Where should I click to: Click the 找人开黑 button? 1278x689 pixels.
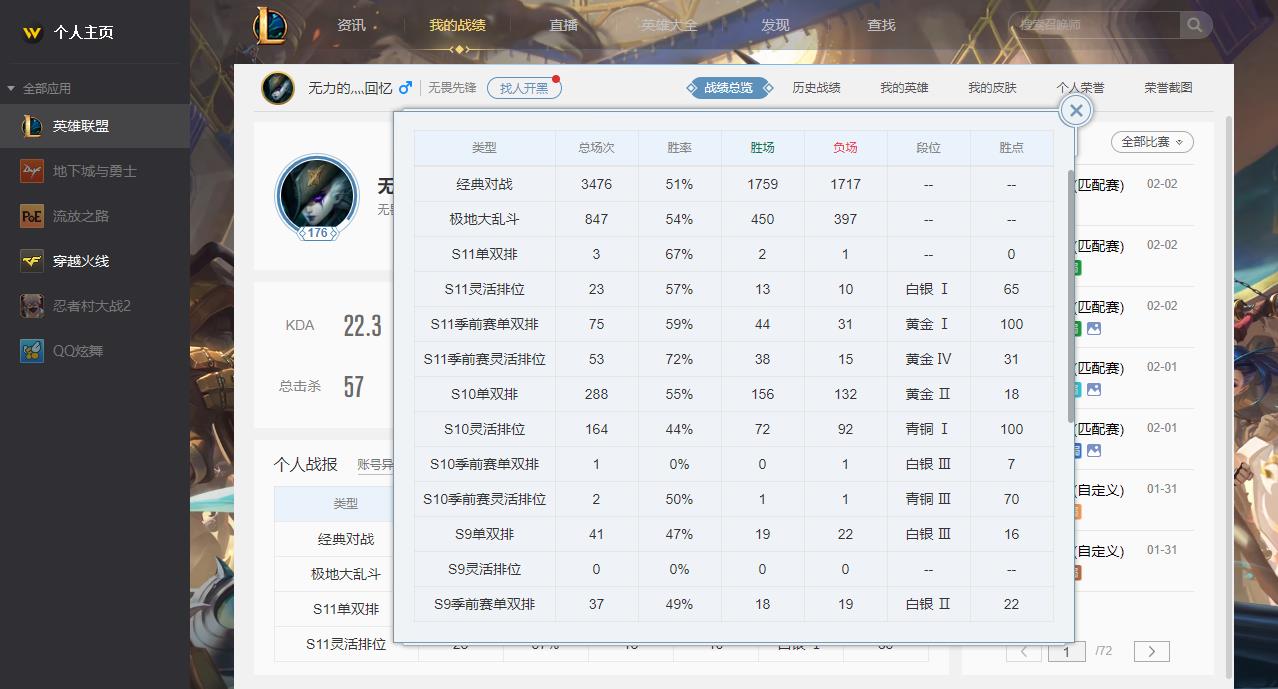(524, 88)
